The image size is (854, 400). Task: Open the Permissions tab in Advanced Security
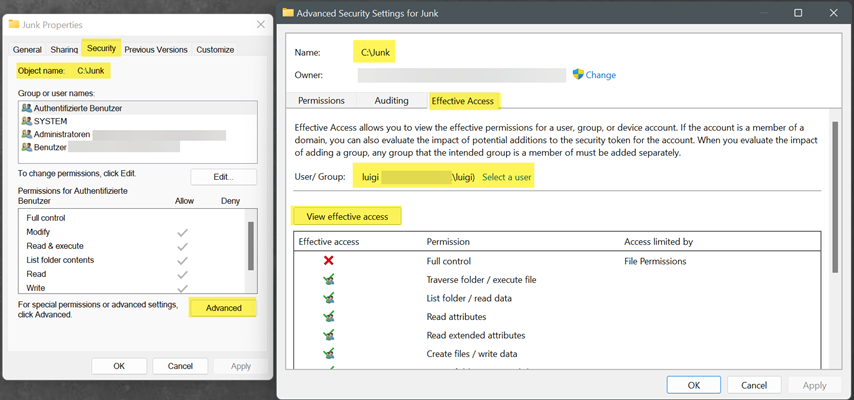tap(321, 100)
